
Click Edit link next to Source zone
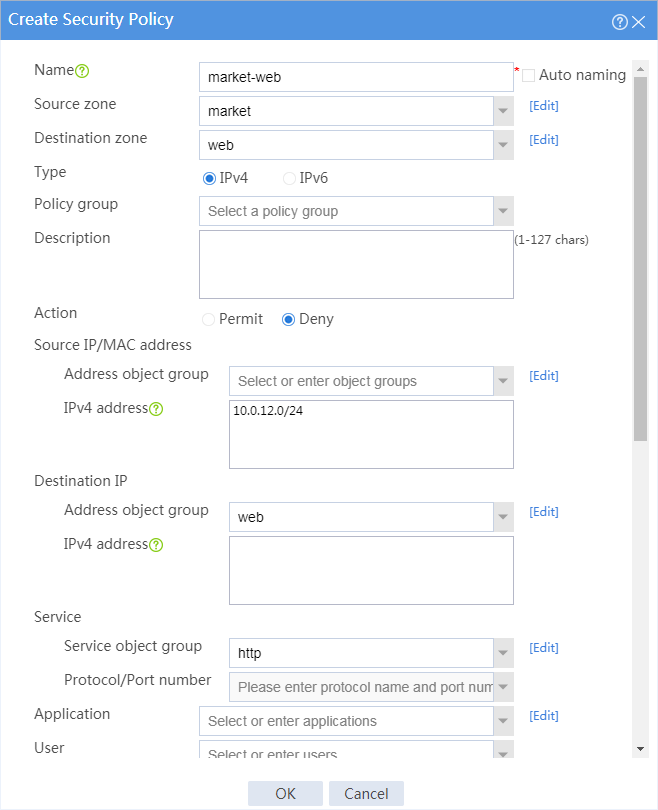point(544,106)
